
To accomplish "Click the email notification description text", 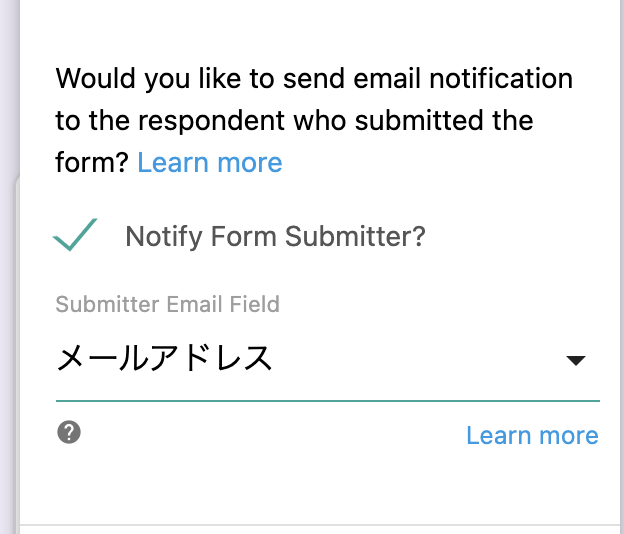I will click(314, 120).
